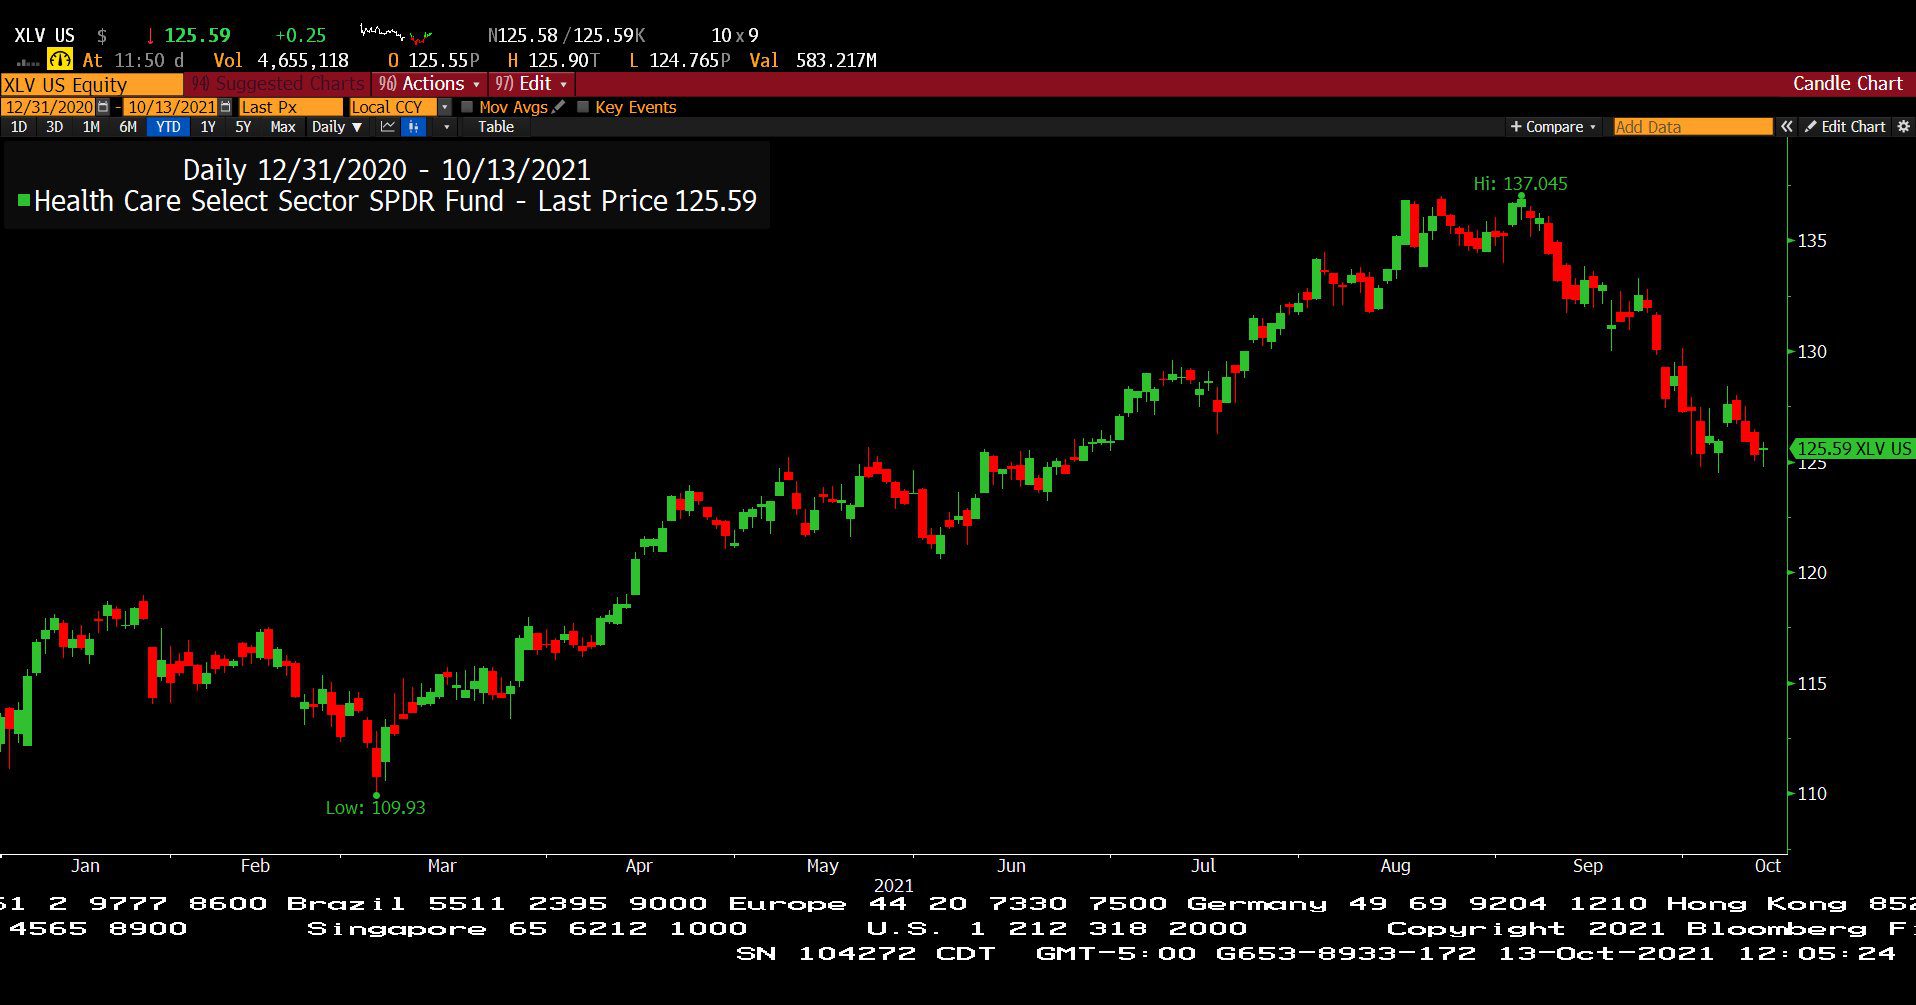Click the Last Px field
The image size is (1916, 1005).
[x=290, y=107]
